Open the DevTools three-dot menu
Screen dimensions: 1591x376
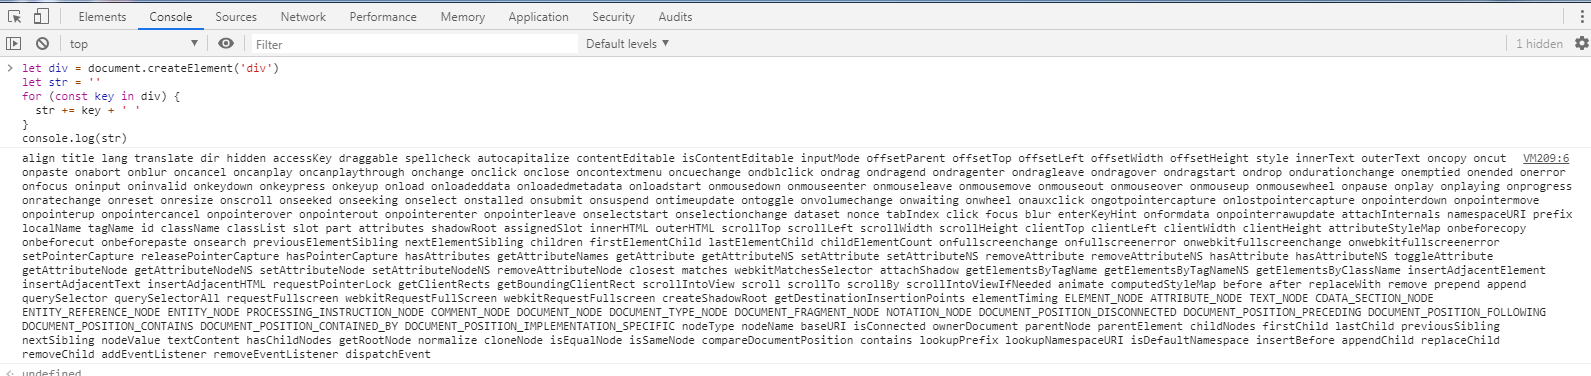pos(1581,16)
